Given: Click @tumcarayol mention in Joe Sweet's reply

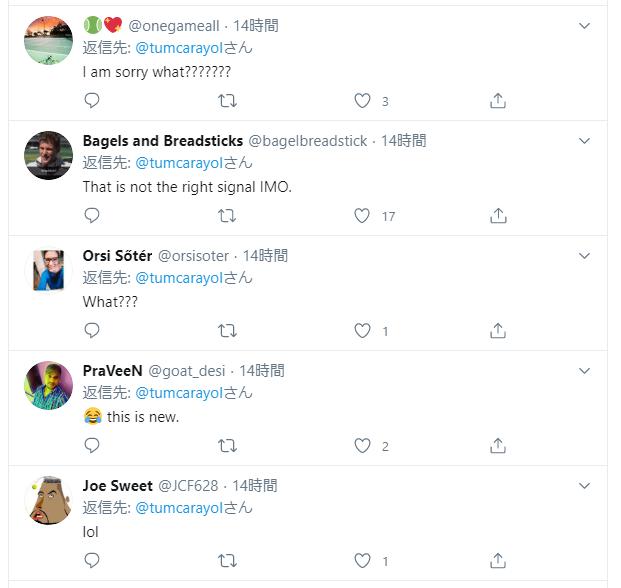Looking at the screenshot, I should coord(178,508).
